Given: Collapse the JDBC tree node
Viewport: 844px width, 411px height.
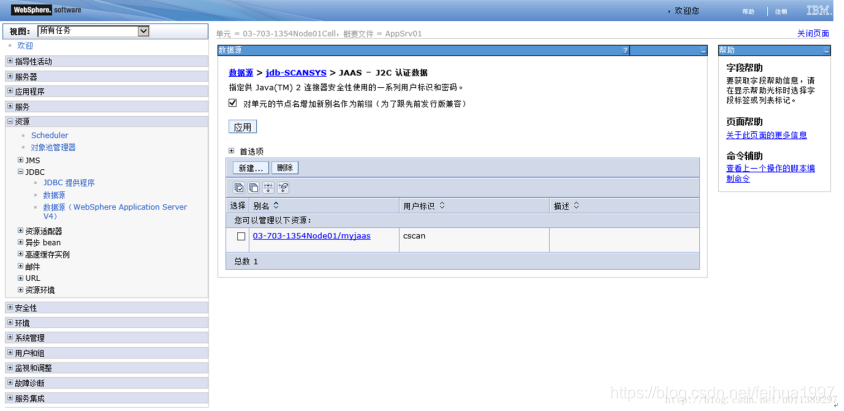Looking at the screenshot, I should pyautogui.click(x=21, y=172).
